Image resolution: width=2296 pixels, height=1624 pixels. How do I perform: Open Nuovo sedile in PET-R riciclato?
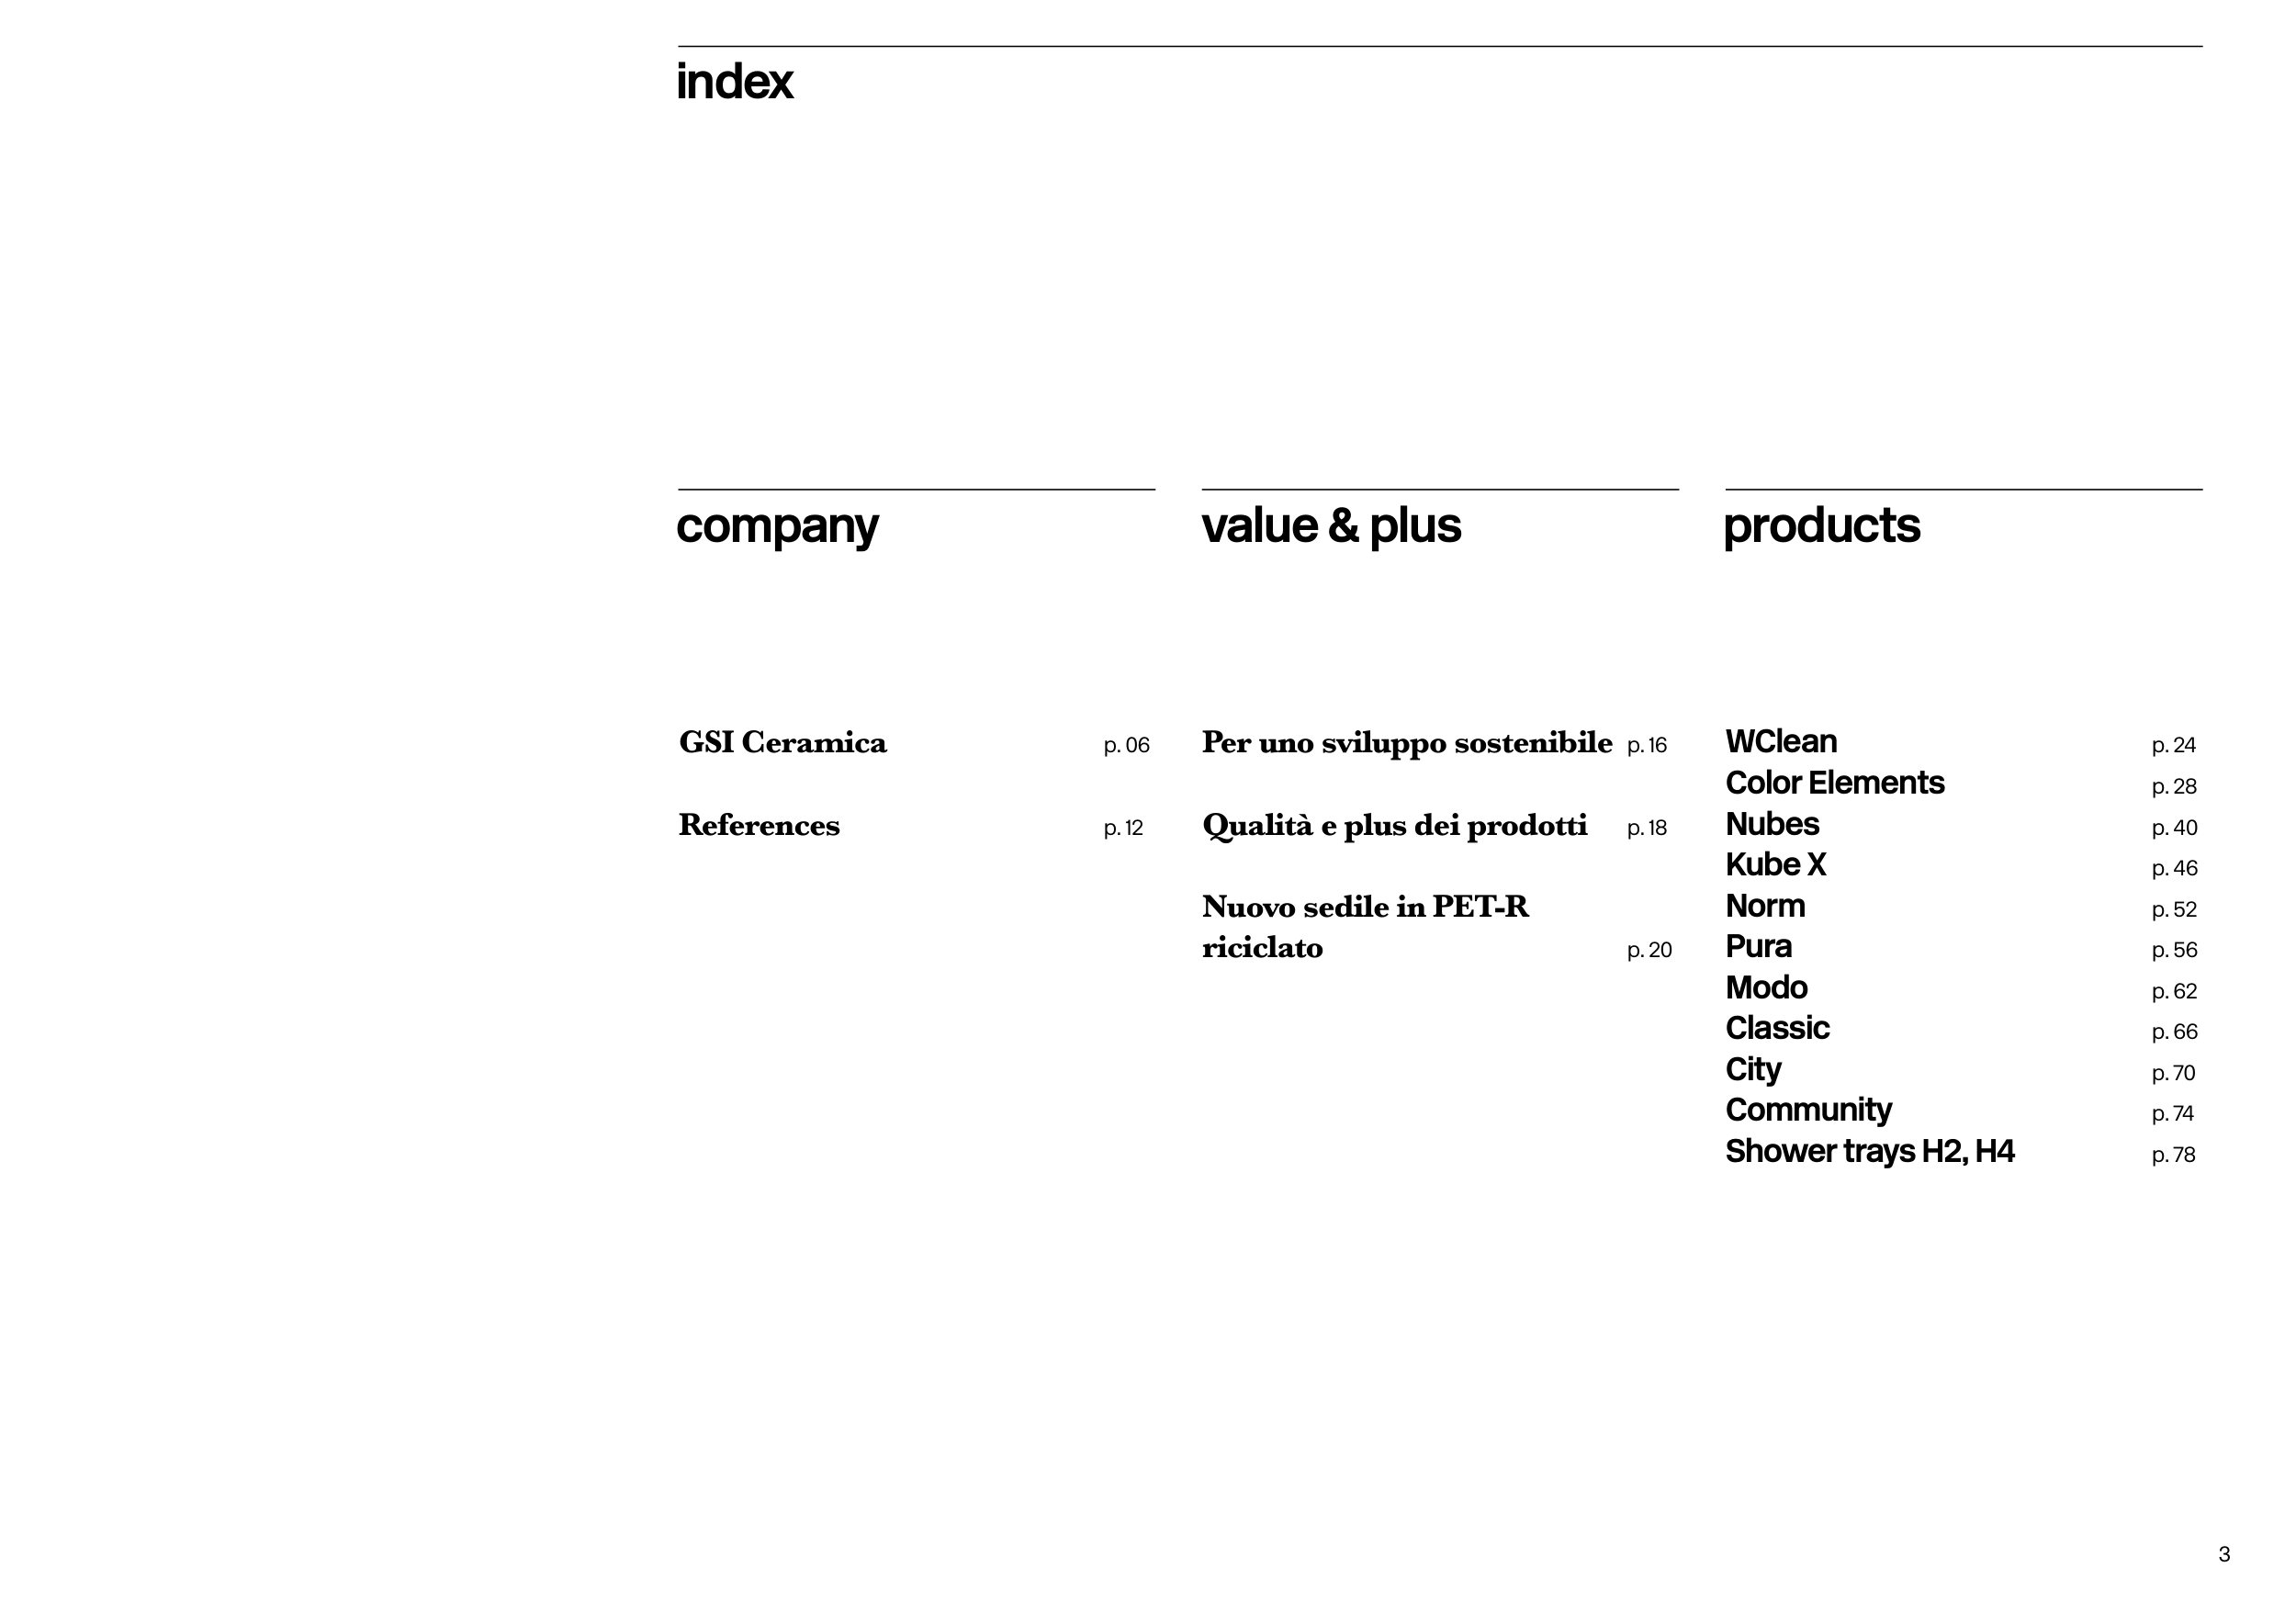(1365, 927)
